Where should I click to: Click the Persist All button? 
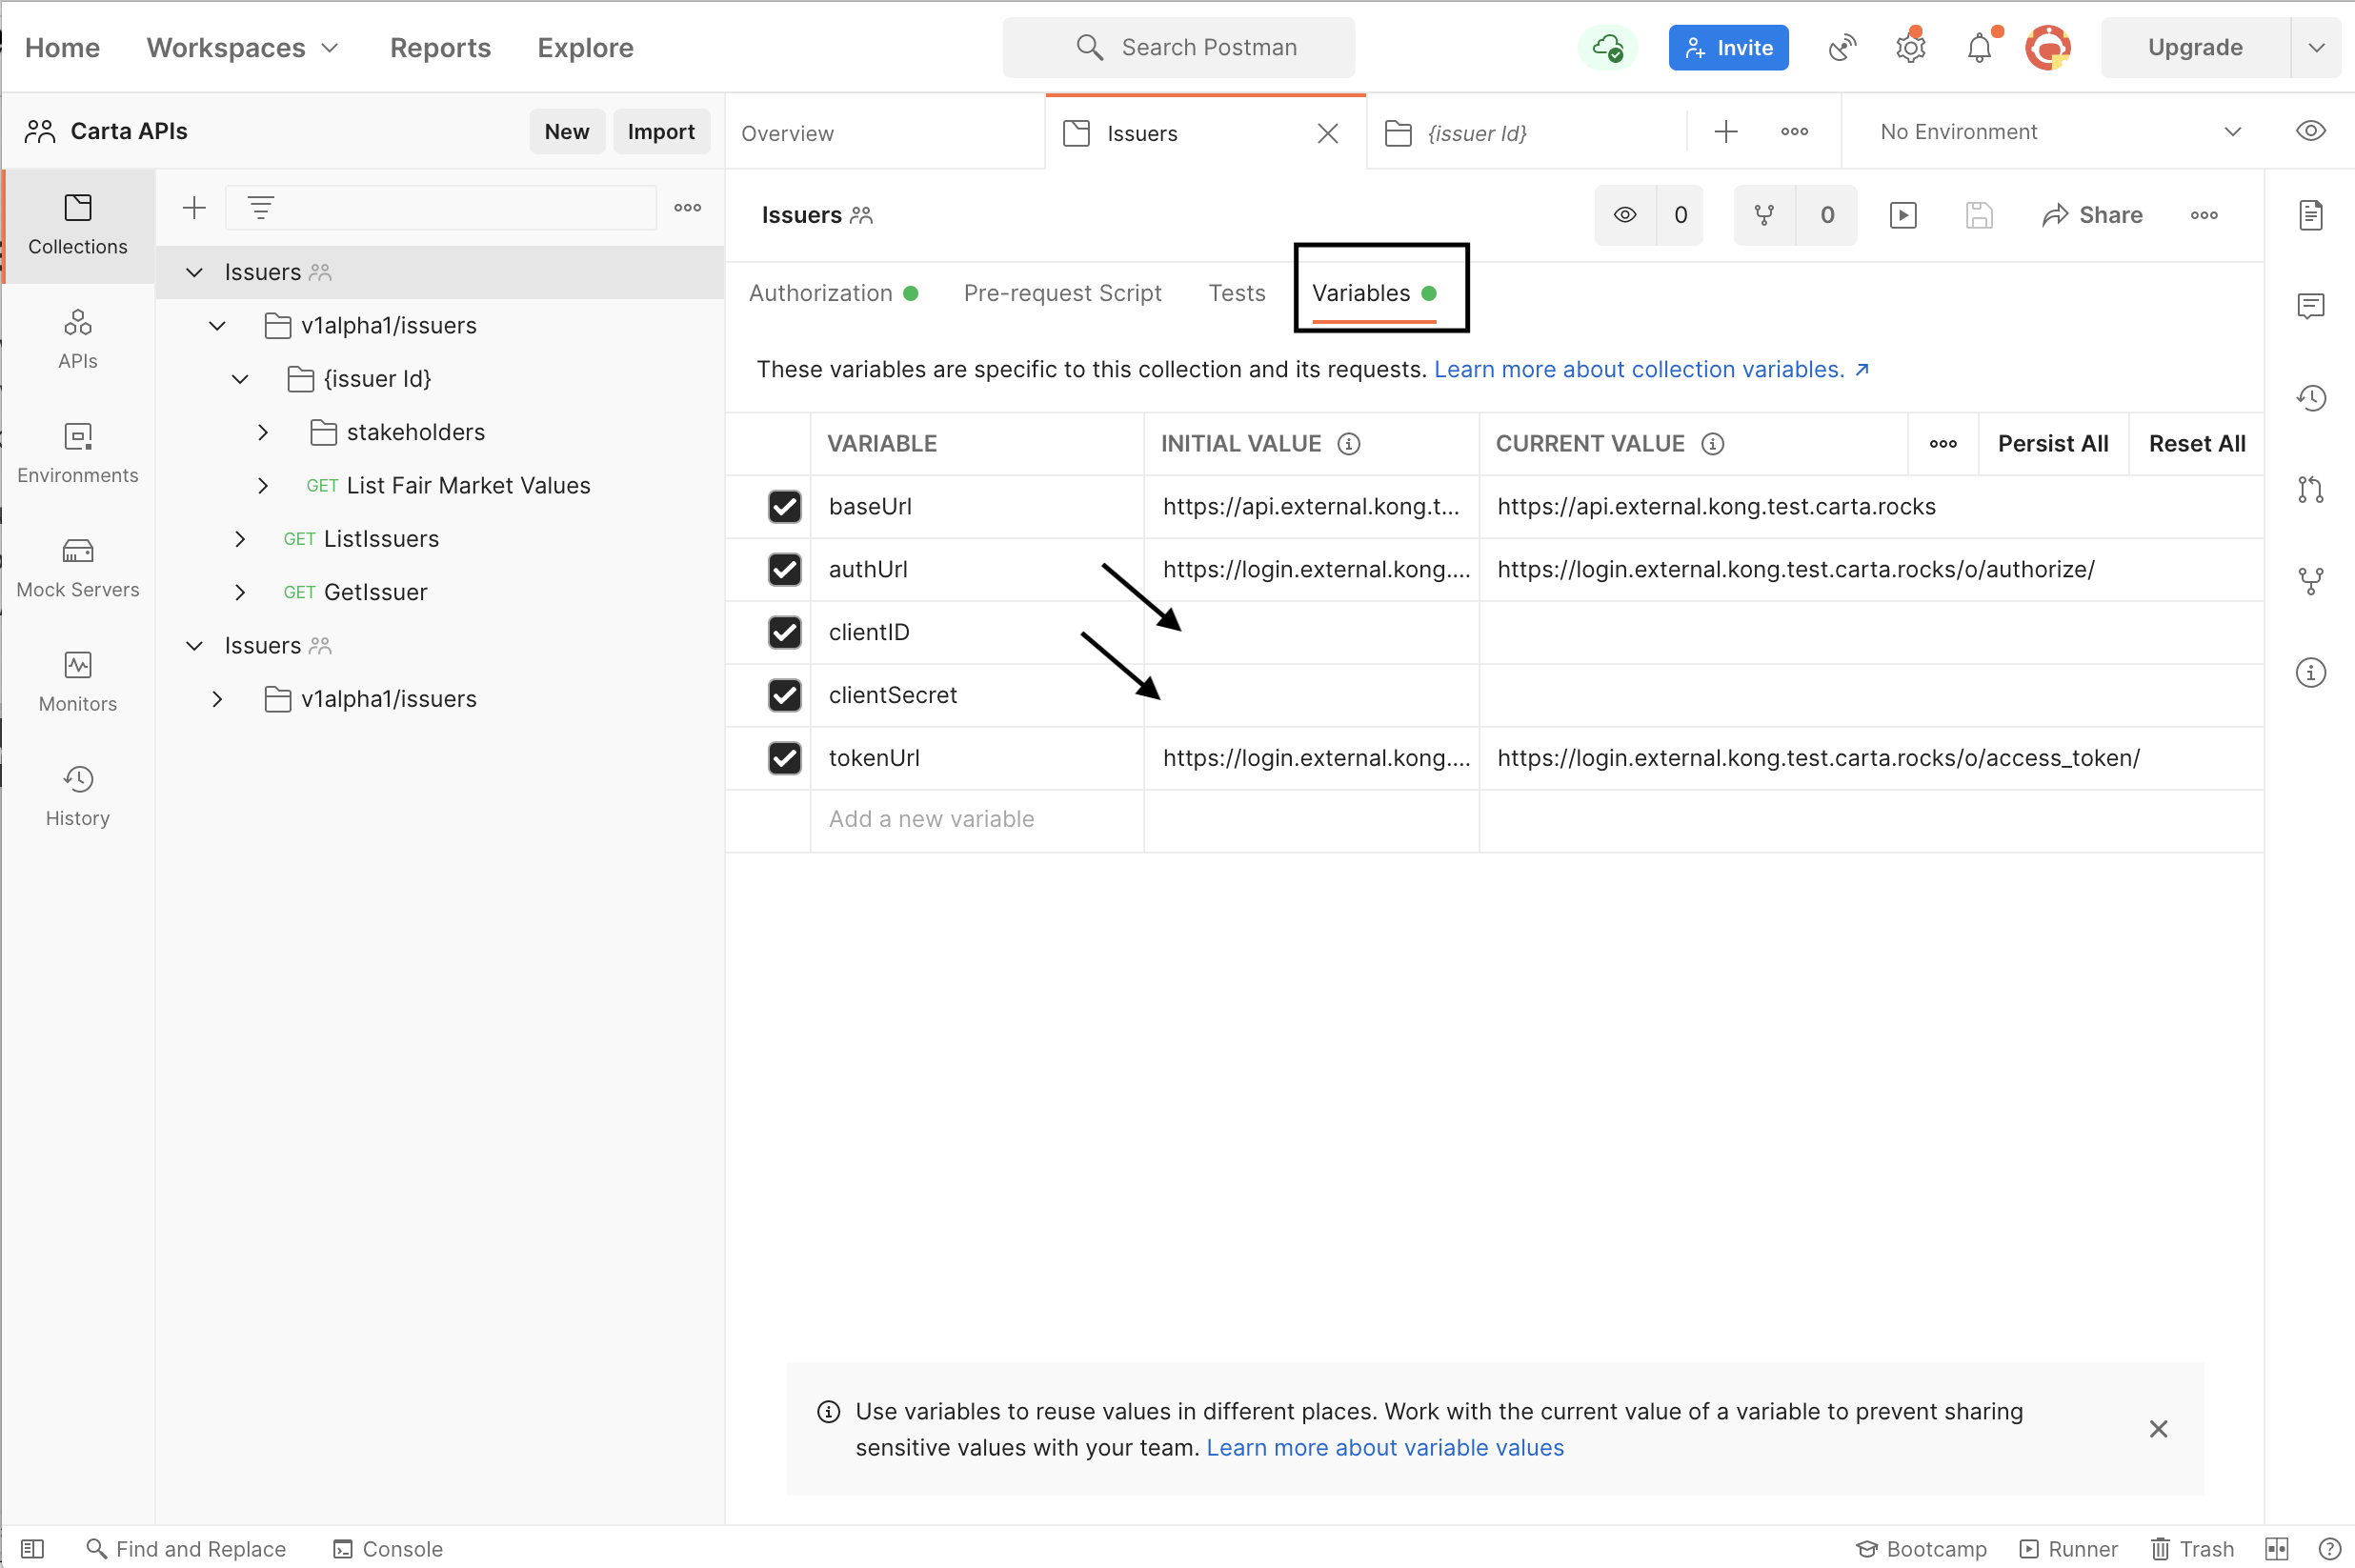pos(2053,443)
